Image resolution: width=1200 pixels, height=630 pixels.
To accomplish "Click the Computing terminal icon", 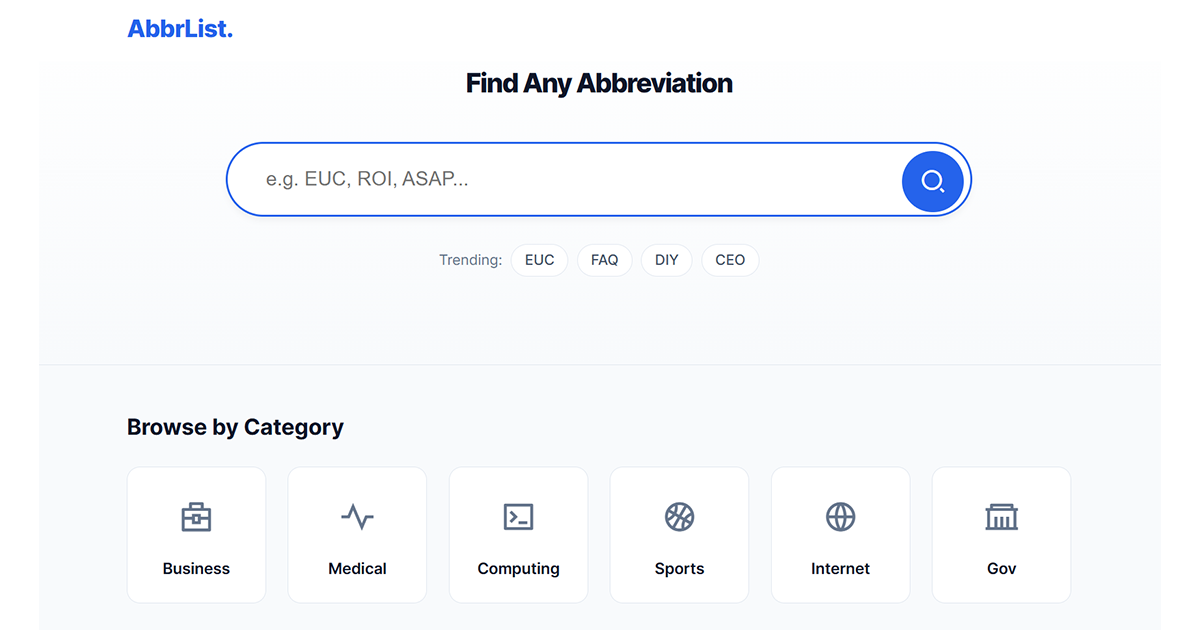I will point(518,517).
